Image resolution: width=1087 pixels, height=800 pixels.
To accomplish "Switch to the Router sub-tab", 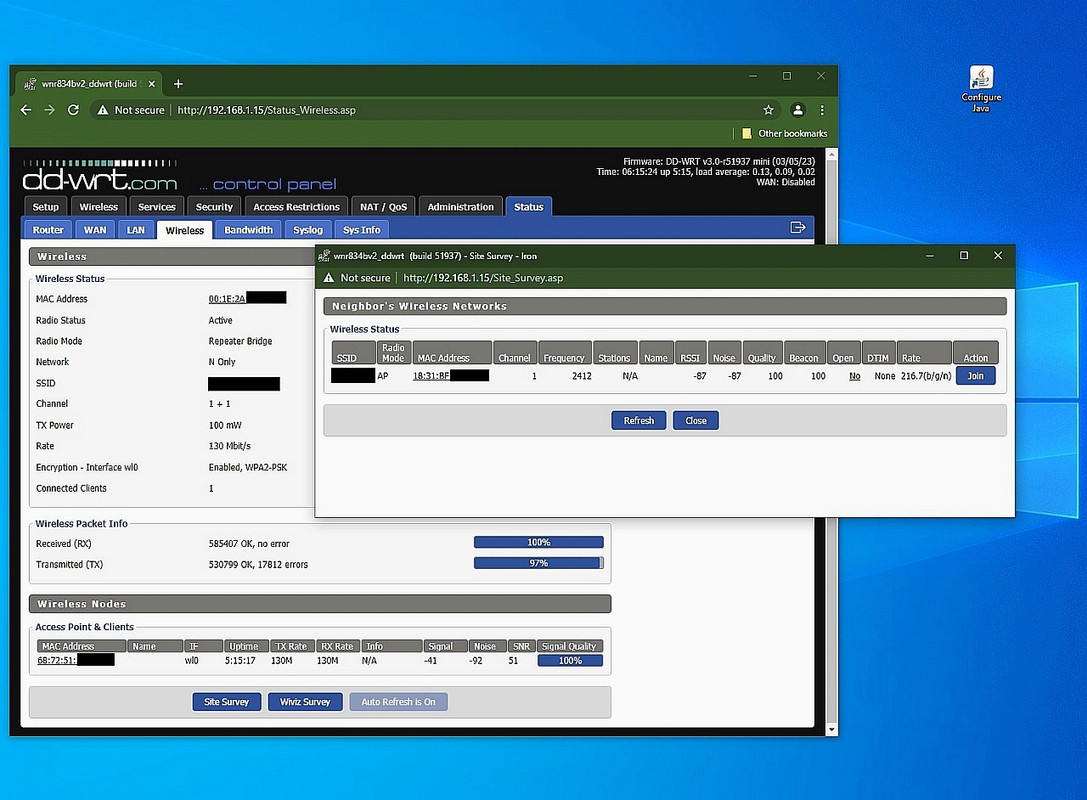I will (48, 229).
